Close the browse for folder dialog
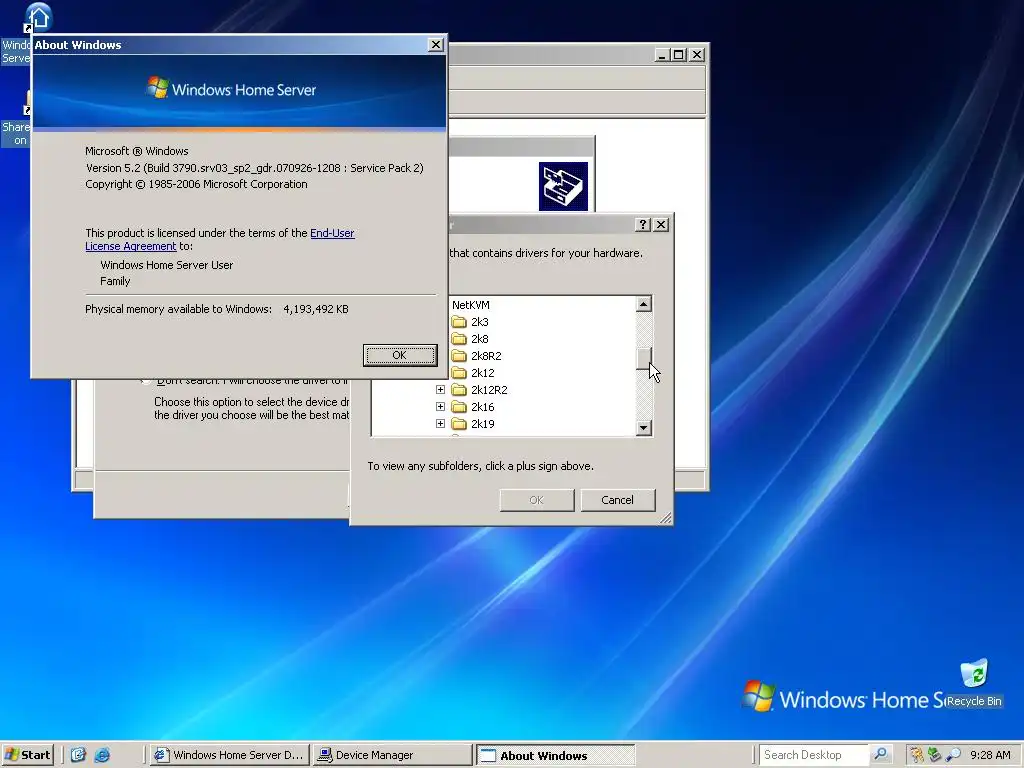1024x768 pixels. 661,225
